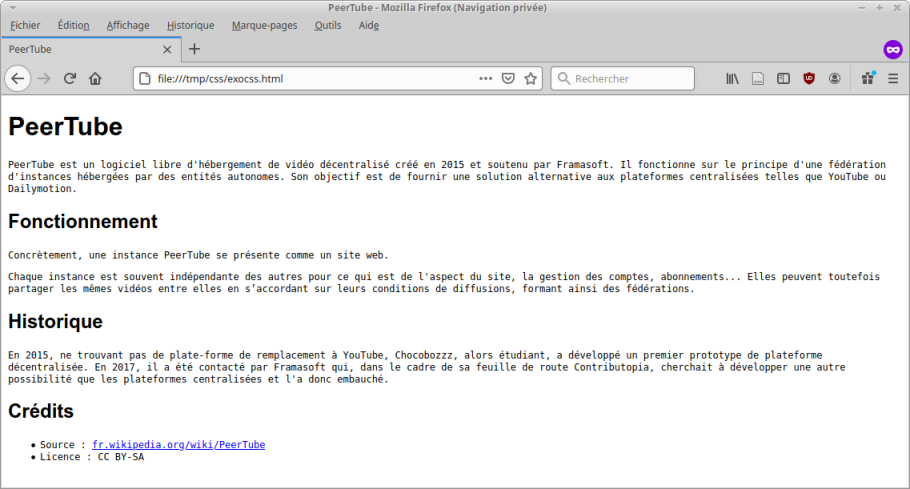Click the Historique page heading
This screenshot has width=910, height=489.
pyautogui.click(x=56, y=321)
